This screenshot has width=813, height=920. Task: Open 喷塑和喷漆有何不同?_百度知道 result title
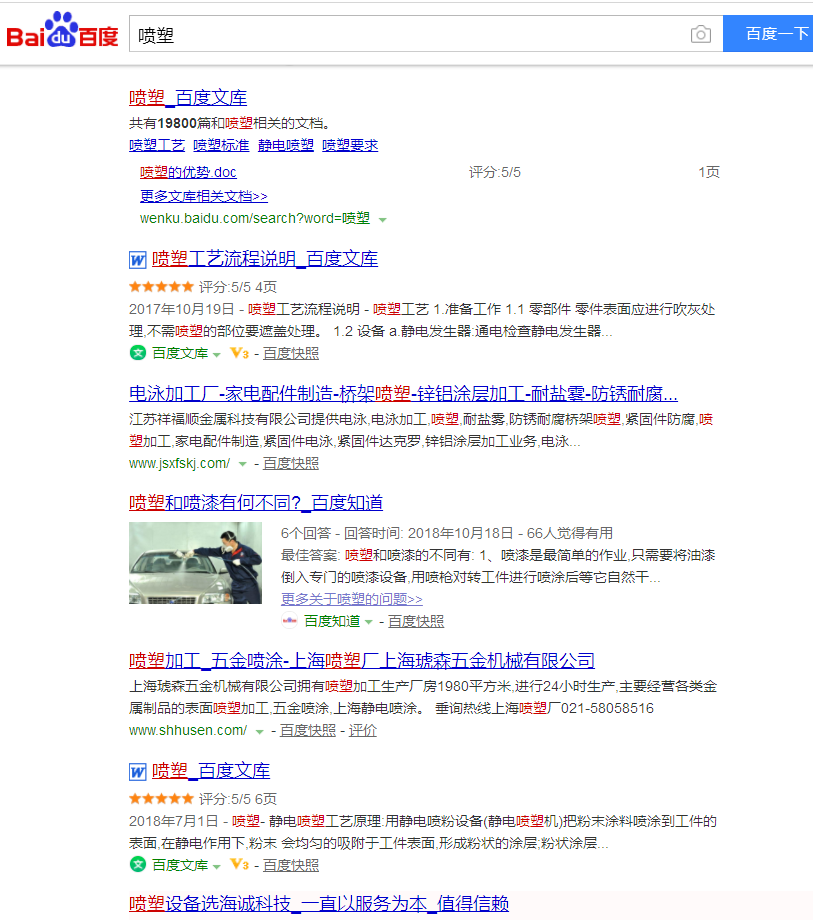click(256, 502)
